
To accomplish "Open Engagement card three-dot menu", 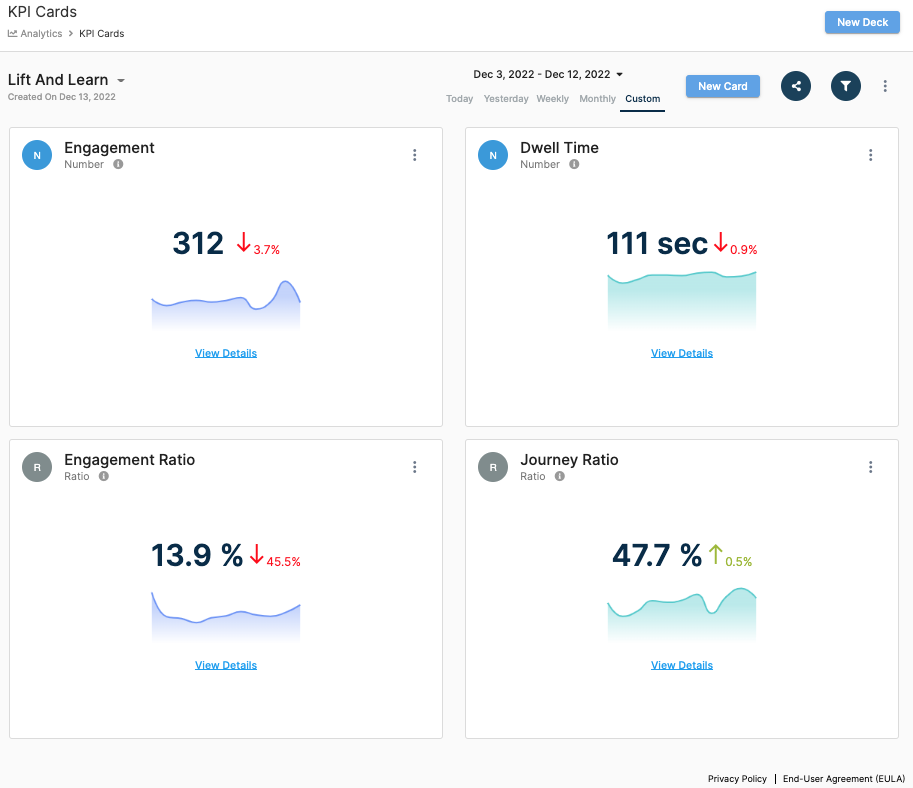I will [x=415, y=155].
